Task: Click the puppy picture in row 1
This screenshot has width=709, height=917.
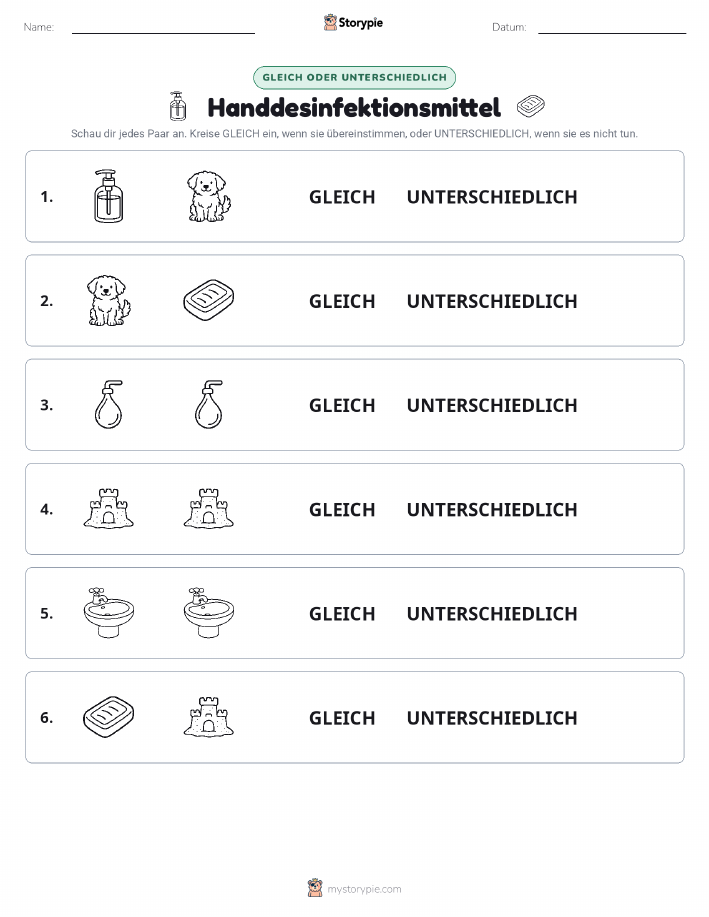Action: tap(209, 196)
